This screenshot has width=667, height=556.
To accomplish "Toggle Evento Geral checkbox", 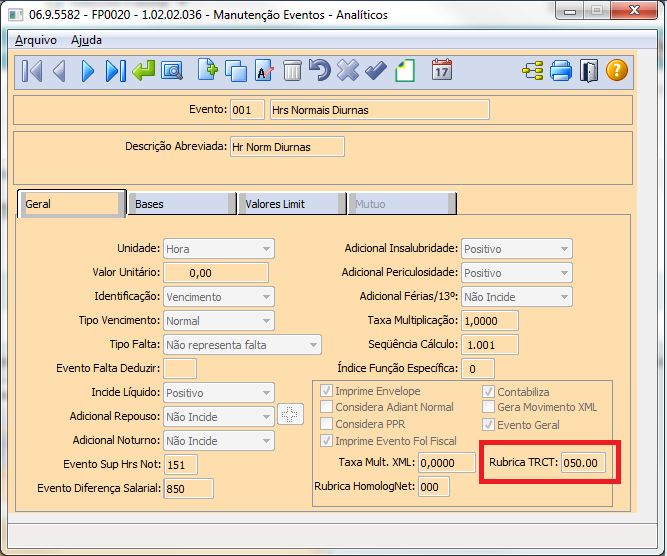I will point(488,425).
